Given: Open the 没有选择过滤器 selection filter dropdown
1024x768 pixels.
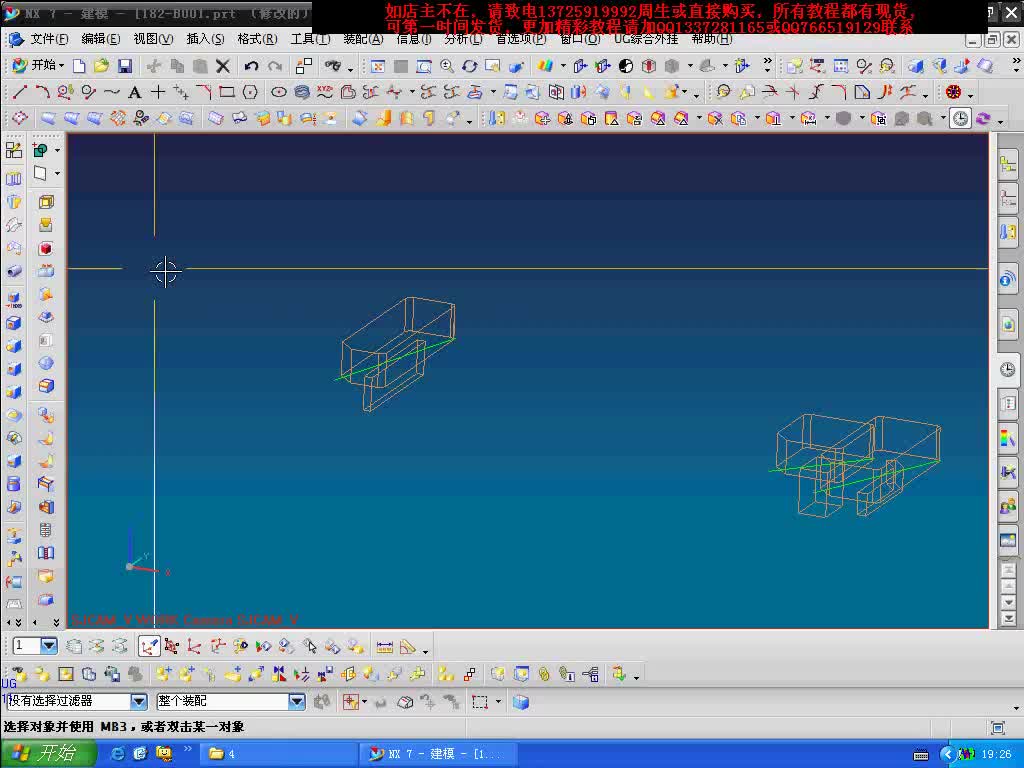Looking at the screenshot, I should click(138, 701).
